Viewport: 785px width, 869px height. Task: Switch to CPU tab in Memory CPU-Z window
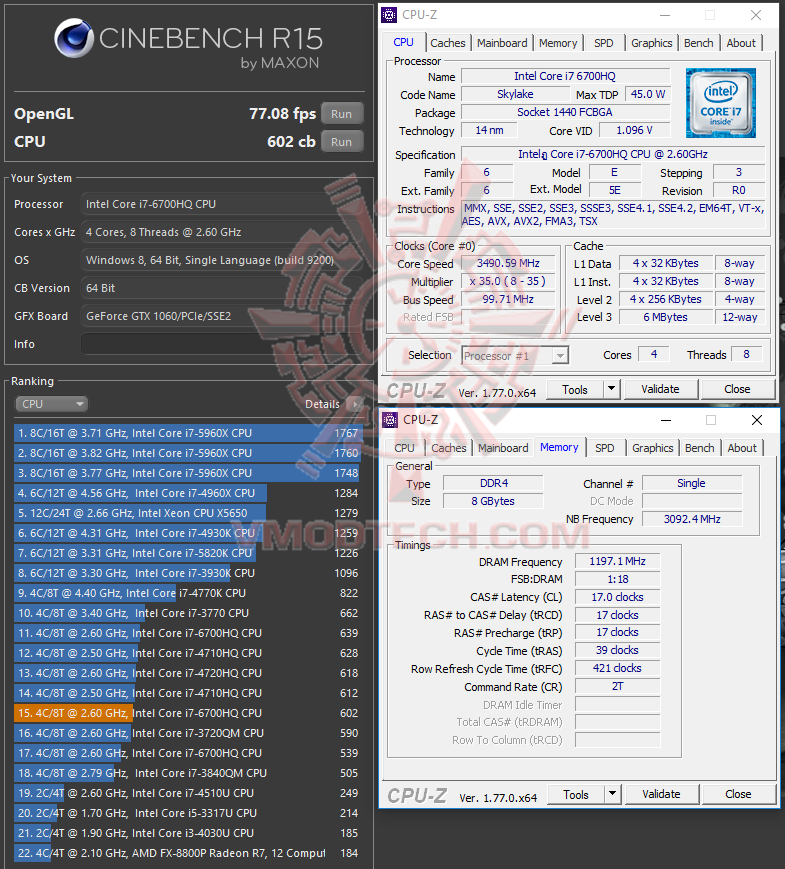404,448
